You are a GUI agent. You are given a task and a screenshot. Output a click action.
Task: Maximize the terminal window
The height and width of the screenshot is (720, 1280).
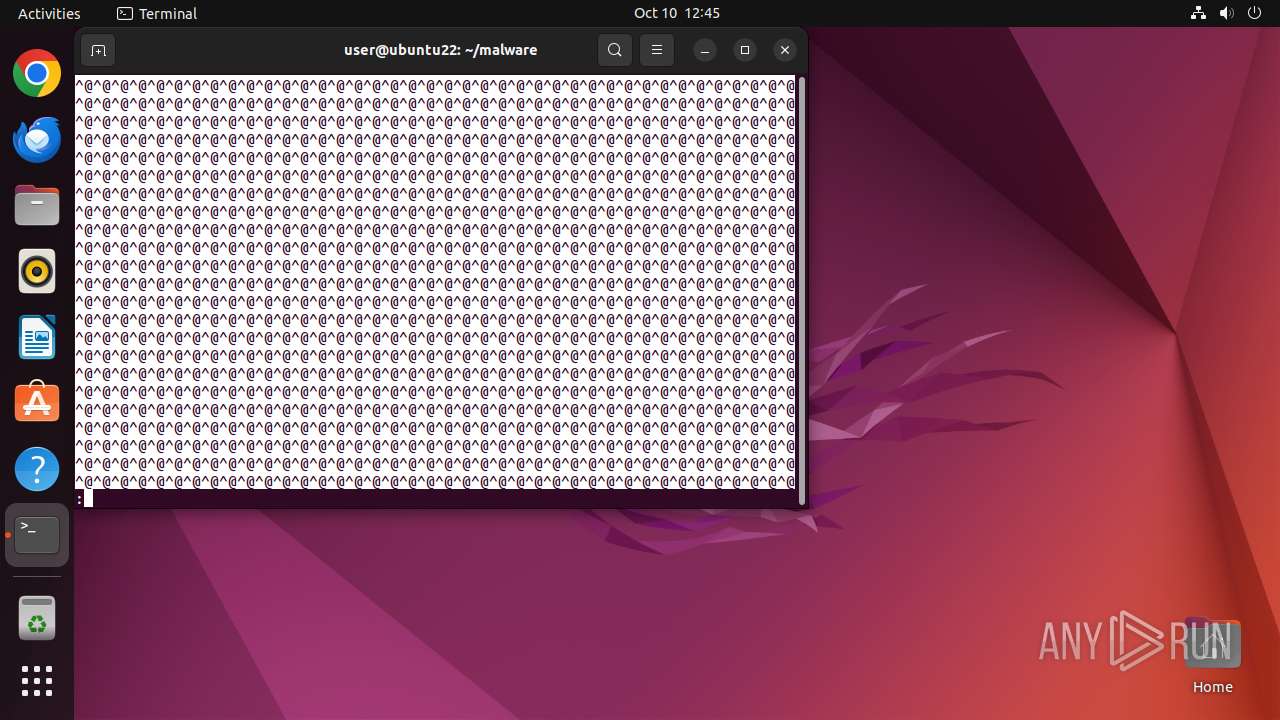point(745,50)
